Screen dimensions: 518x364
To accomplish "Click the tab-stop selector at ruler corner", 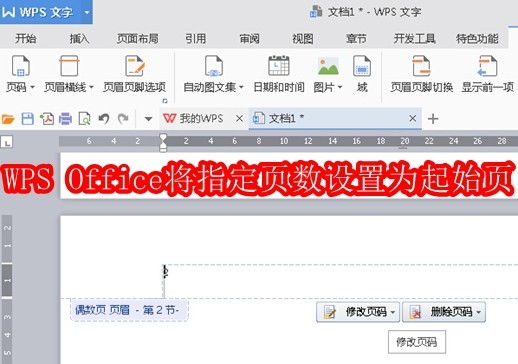I will tap(7, 142).
